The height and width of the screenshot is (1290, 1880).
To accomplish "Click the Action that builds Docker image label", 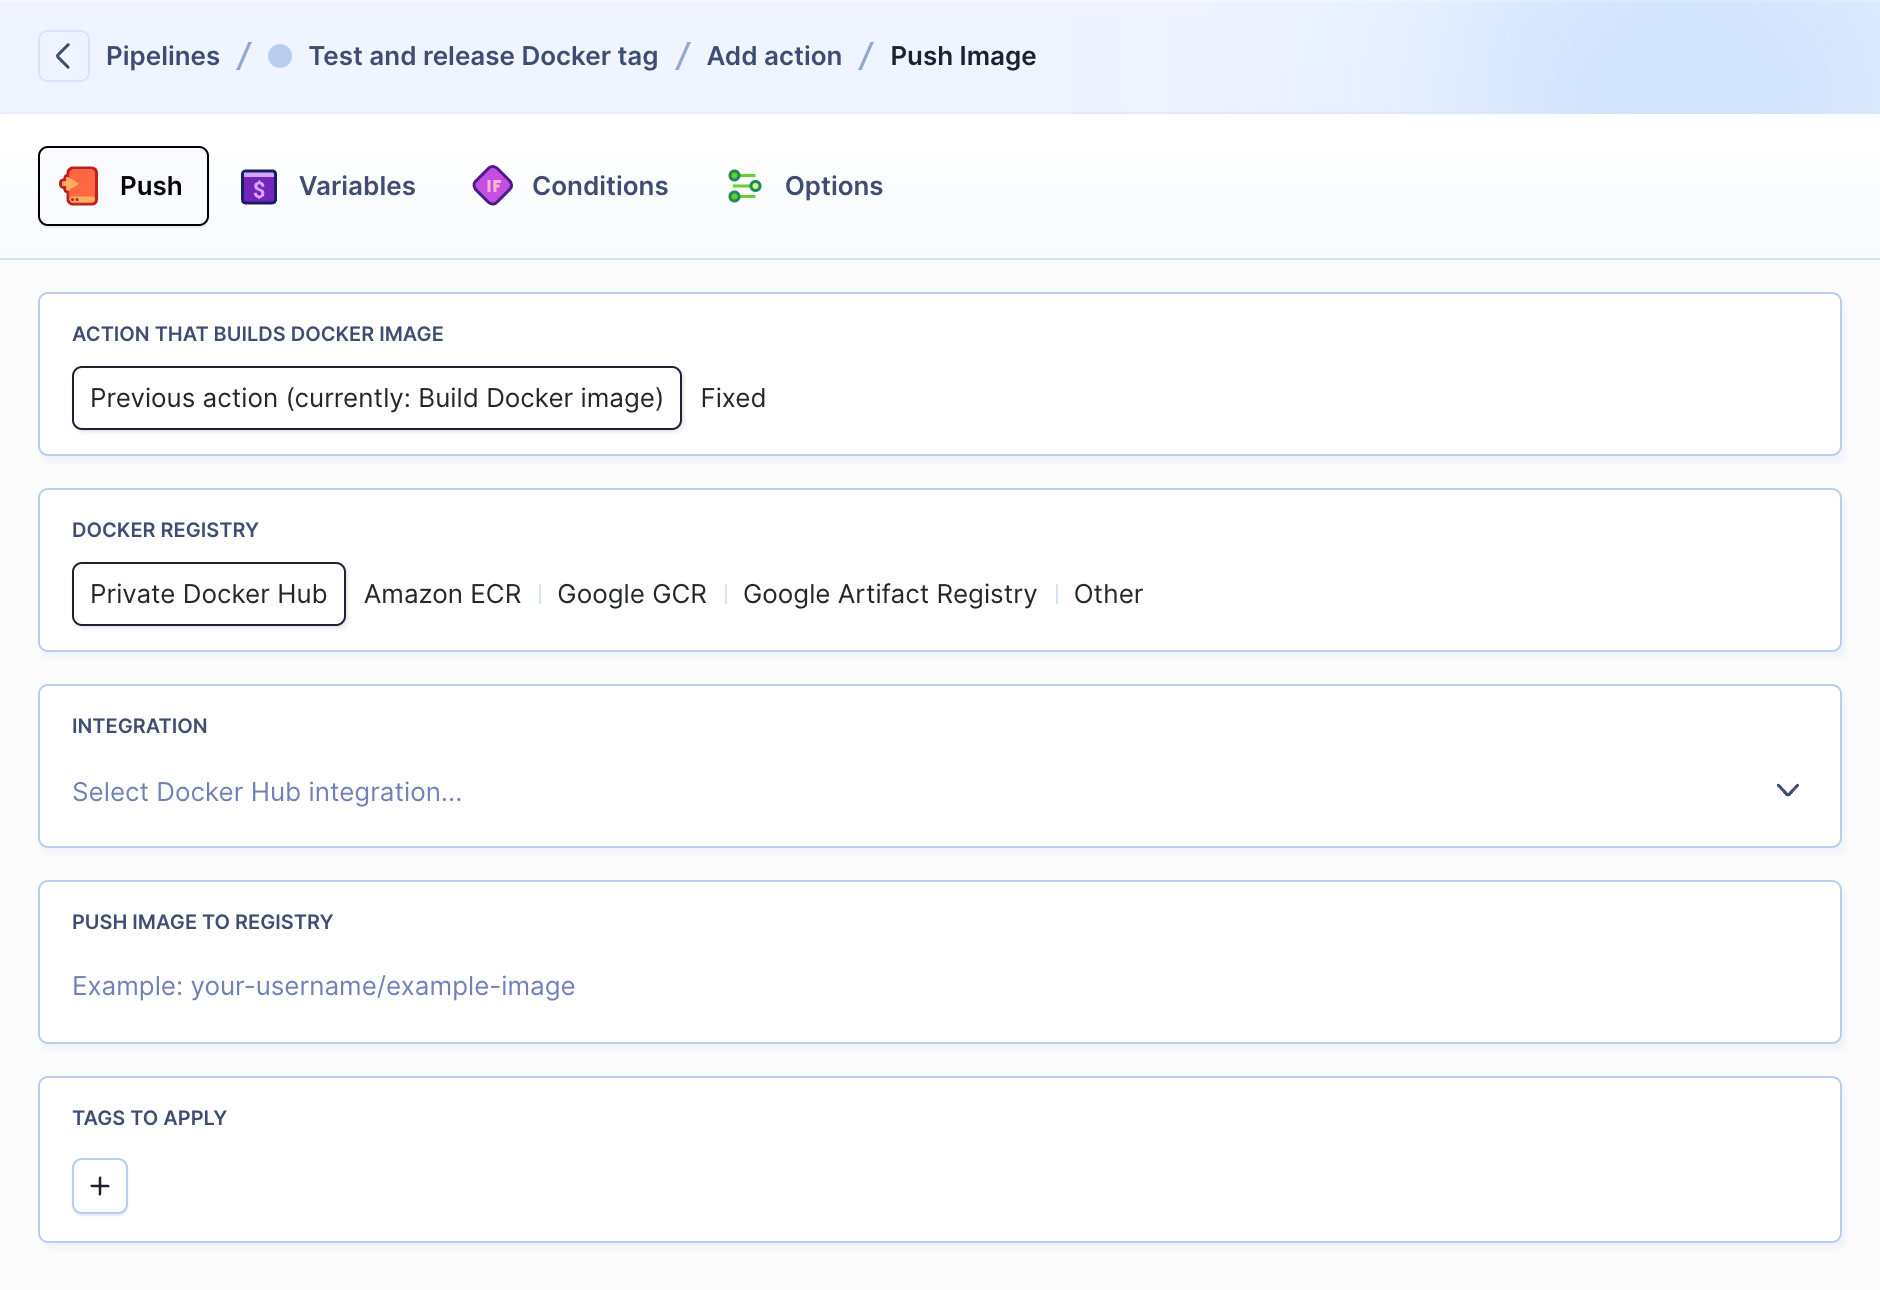I will tap(258, 334).
